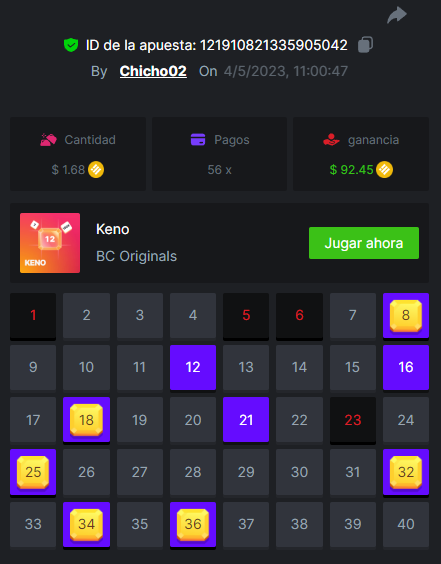Viewport: 441px width, 564px height.
Task: Click the coin icon beside $ 92.45
Action: click(385, 169)
